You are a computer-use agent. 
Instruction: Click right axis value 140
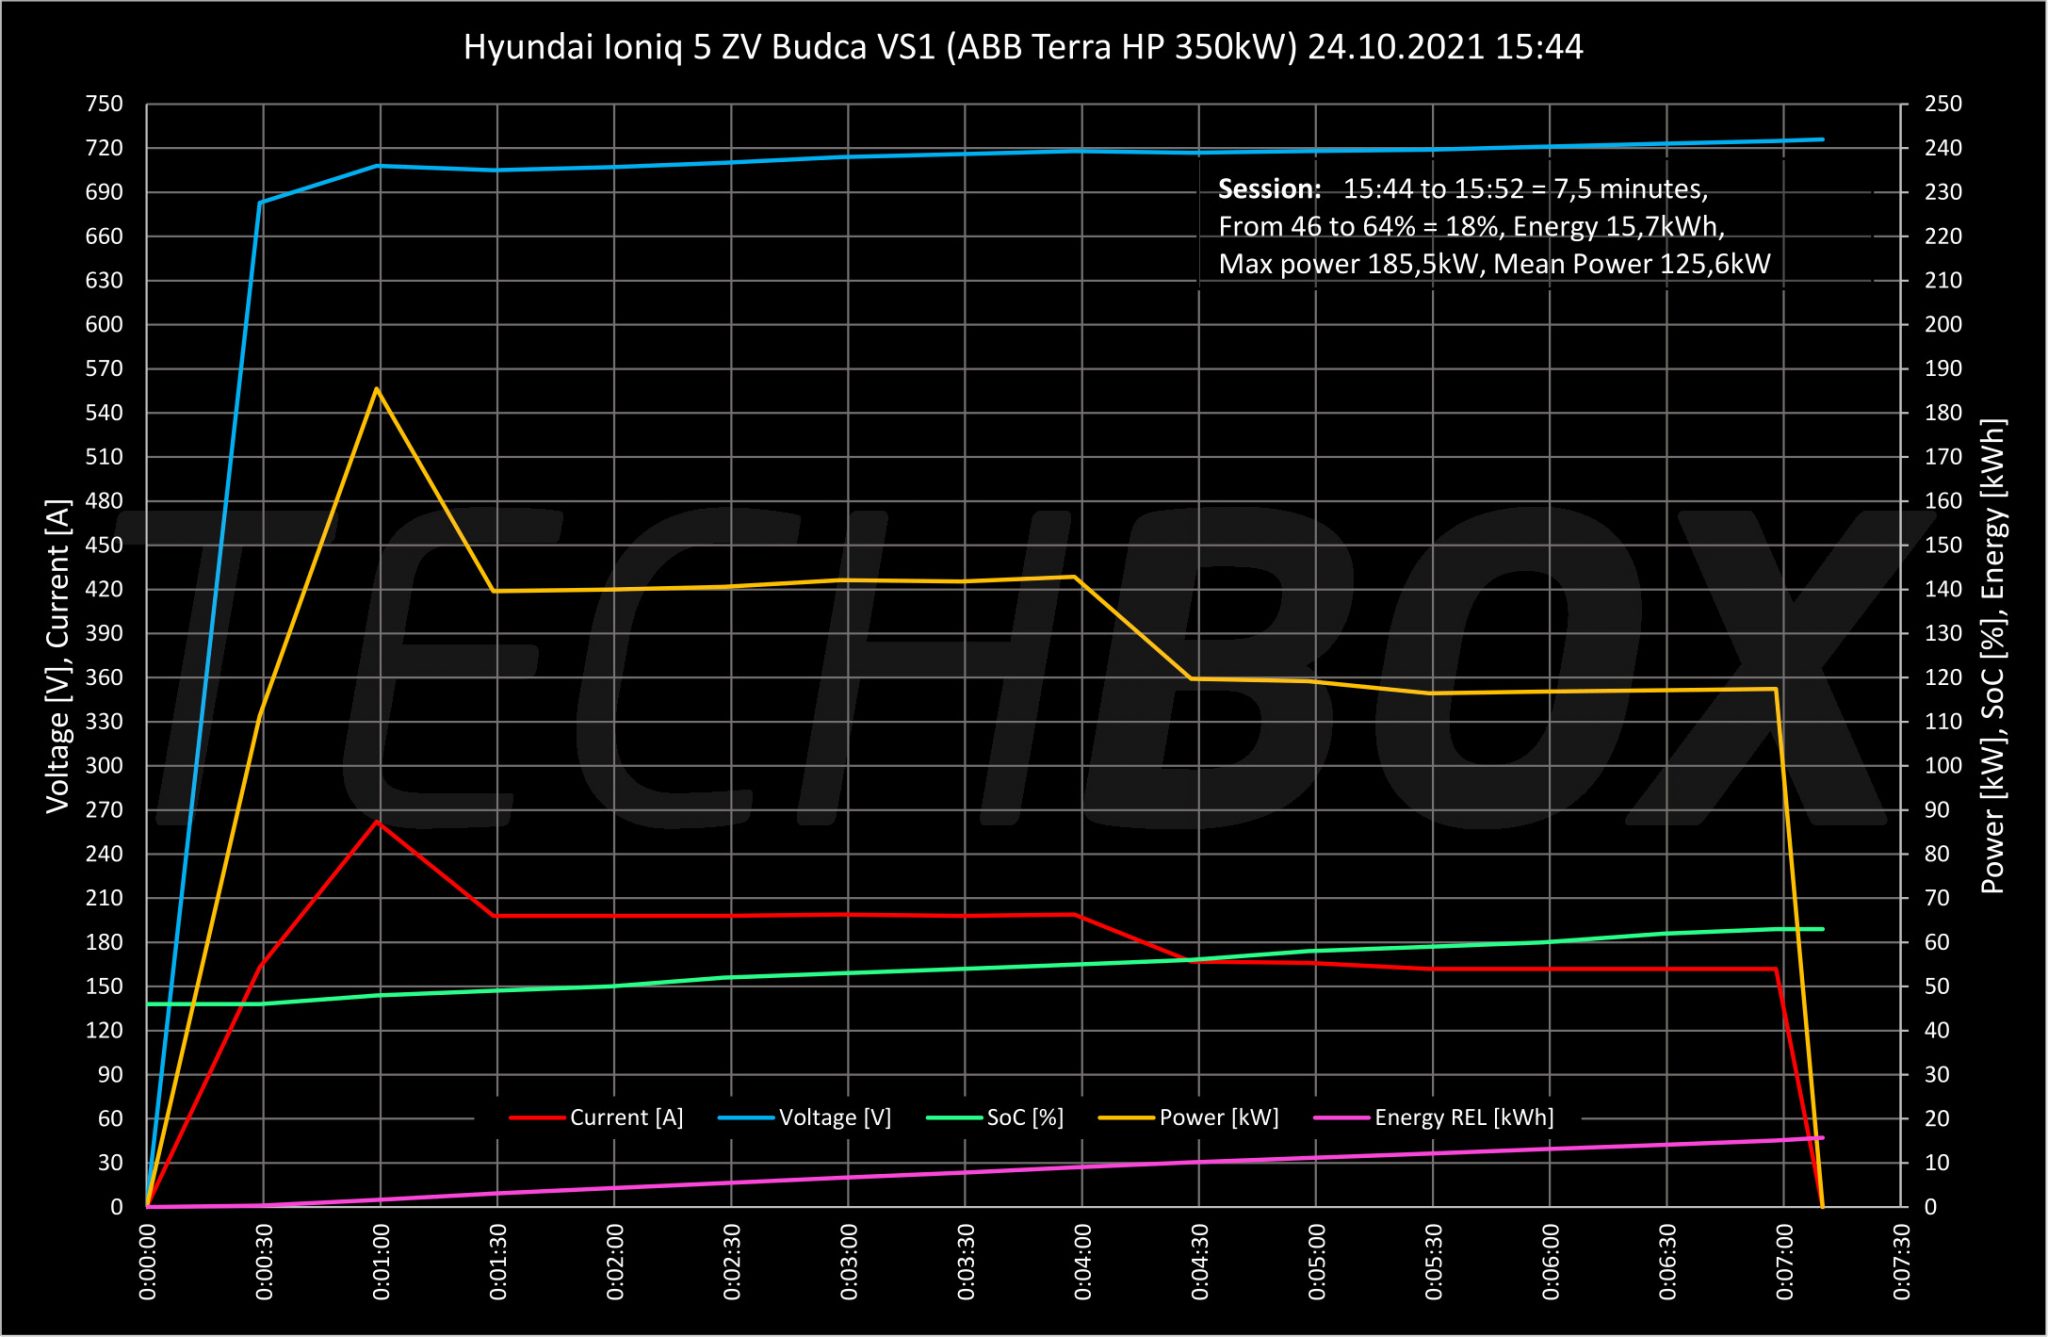(x=1943, y=589)
